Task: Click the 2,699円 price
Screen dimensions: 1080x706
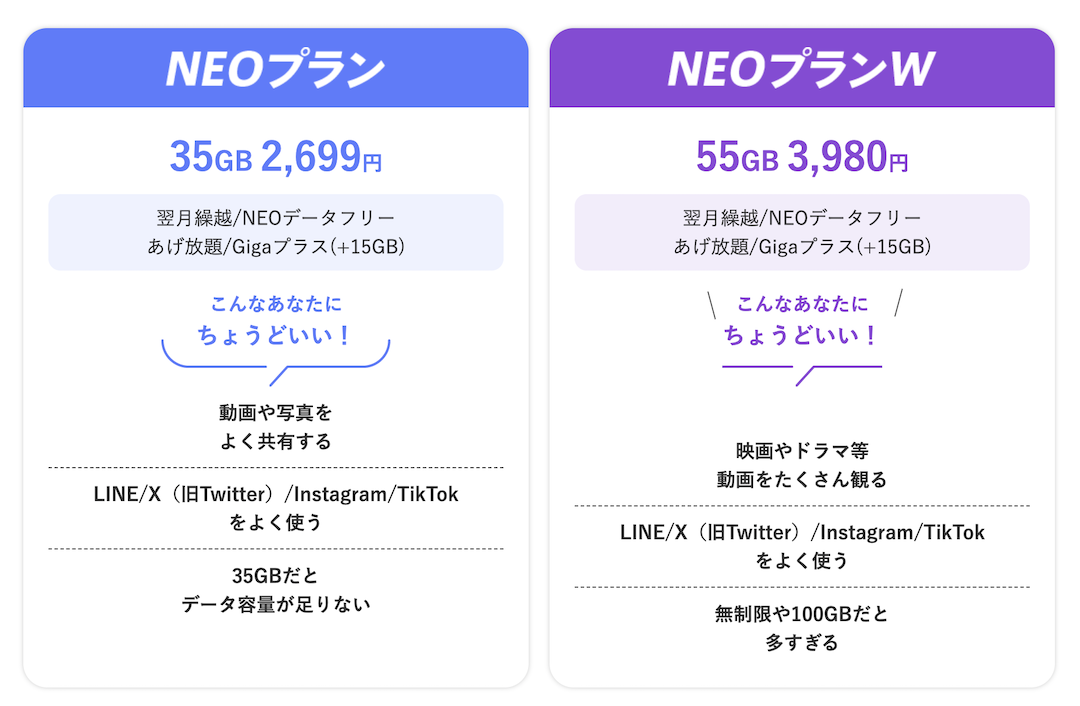Action: 321,157
